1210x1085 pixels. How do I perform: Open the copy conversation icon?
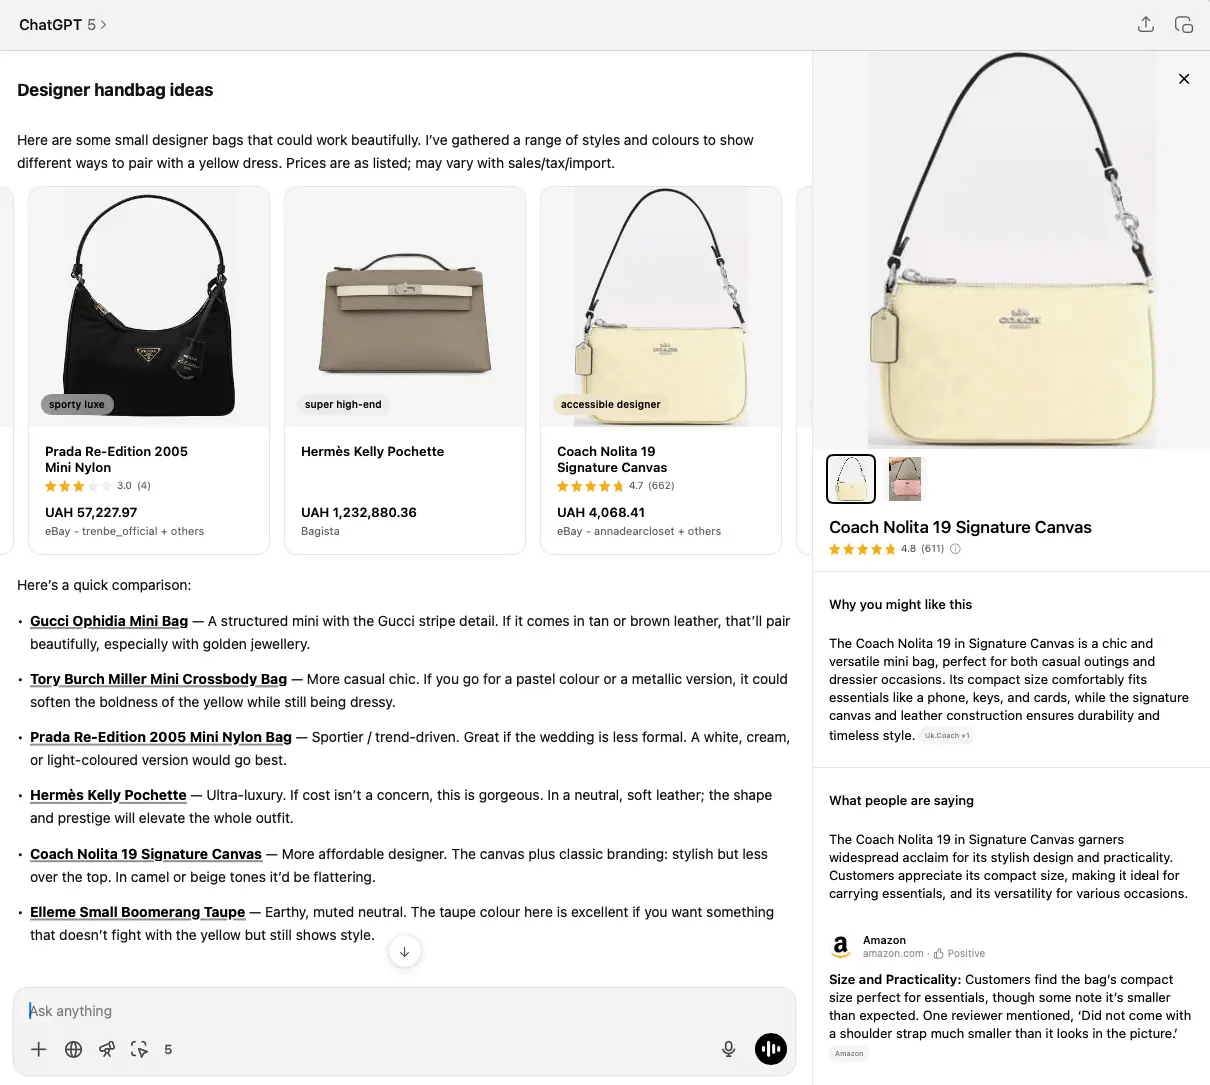[x=1184, y=25]
